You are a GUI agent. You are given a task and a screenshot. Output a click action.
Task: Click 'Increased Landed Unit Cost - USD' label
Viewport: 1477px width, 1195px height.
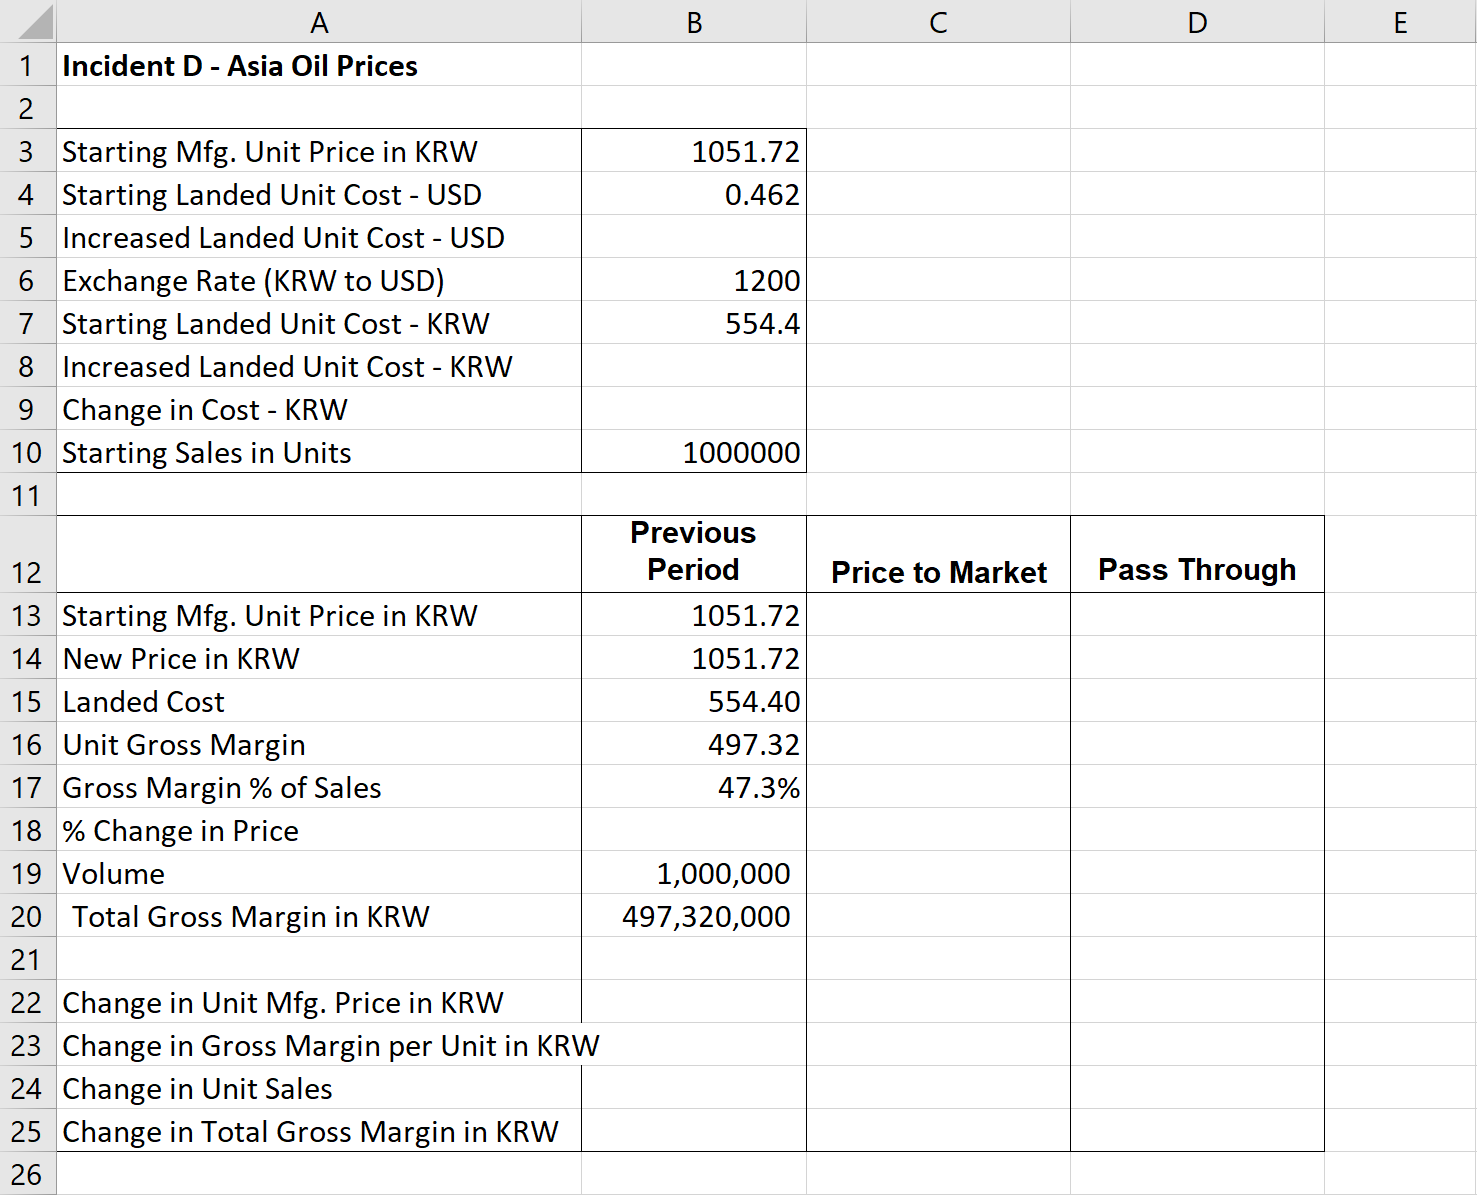283,238
